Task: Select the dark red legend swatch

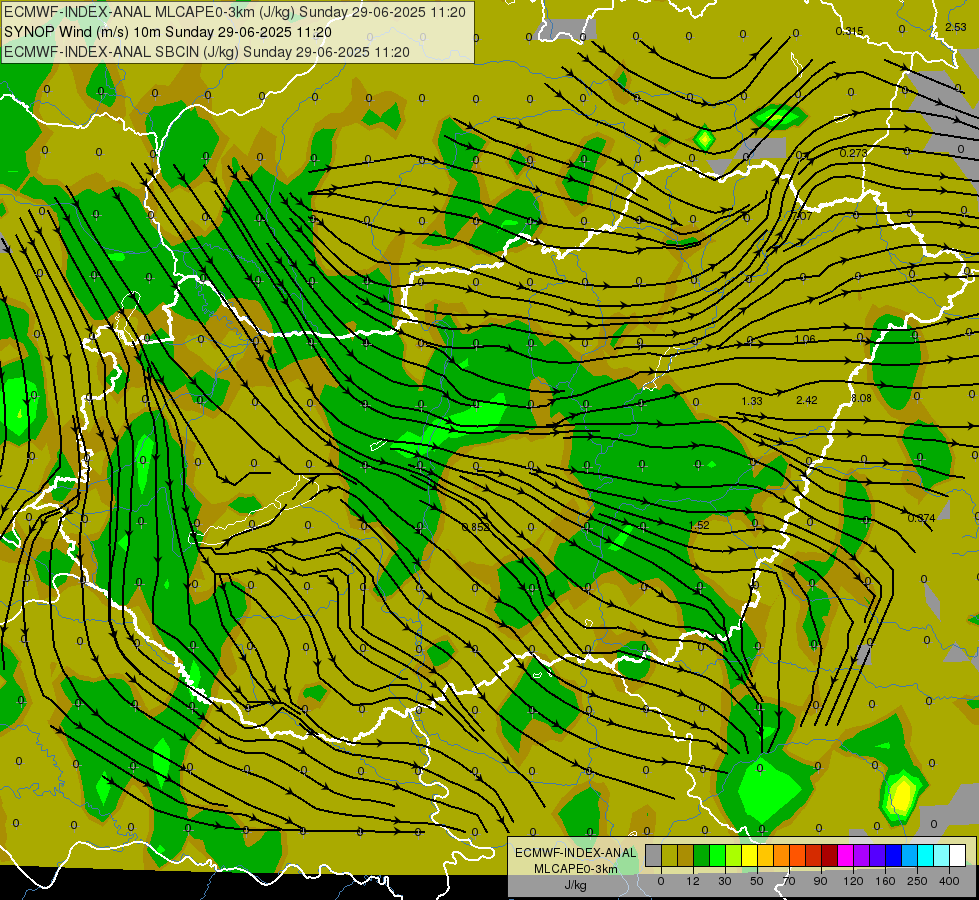Action: pos(830,855)
